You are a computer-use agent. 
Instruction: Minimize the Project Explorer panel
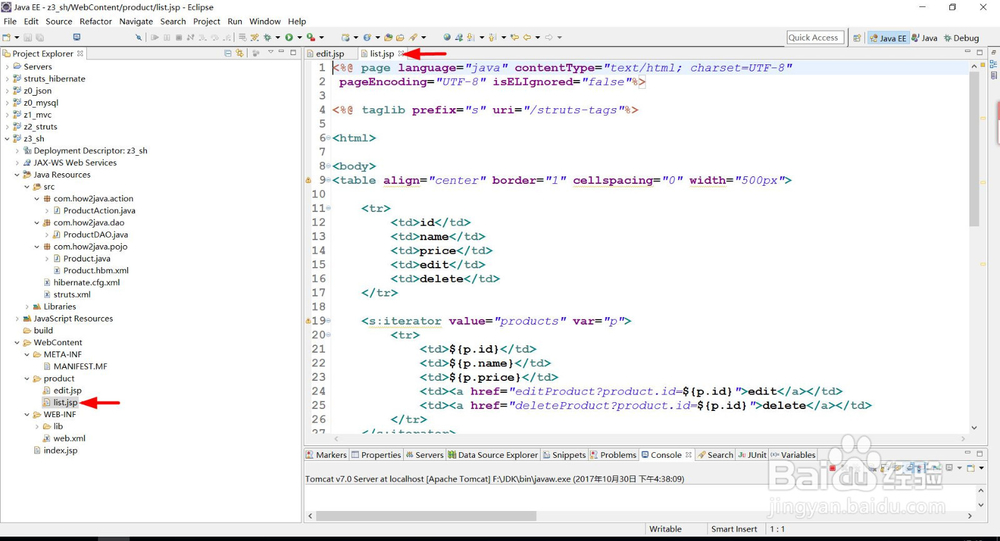[x=281, y=52]
